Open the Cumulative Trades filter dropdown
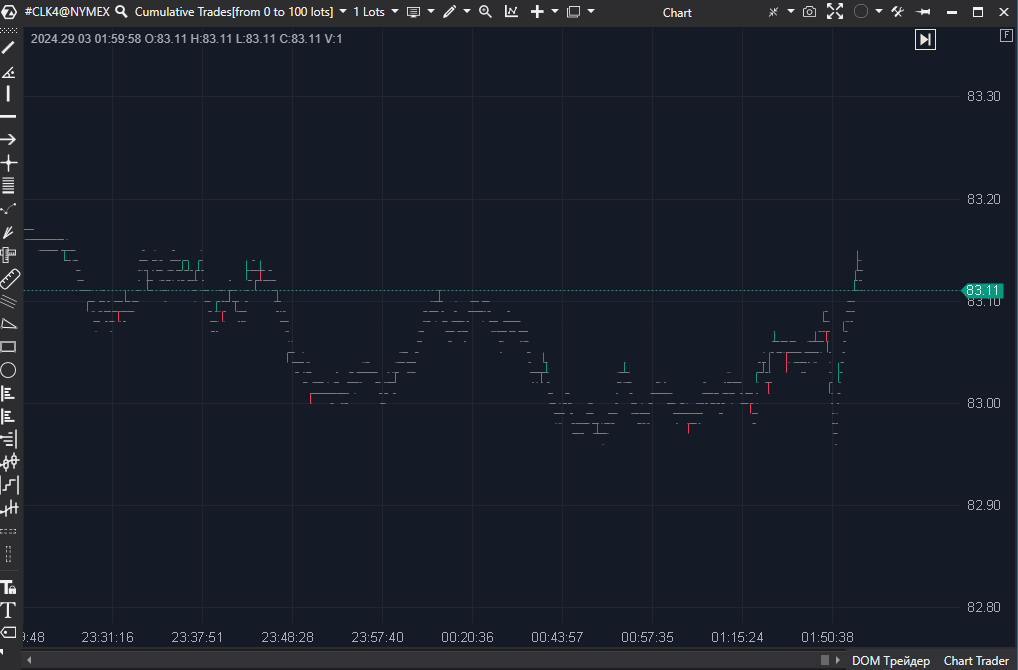Viewport: 1018px width, 670px height. (343, 11)
